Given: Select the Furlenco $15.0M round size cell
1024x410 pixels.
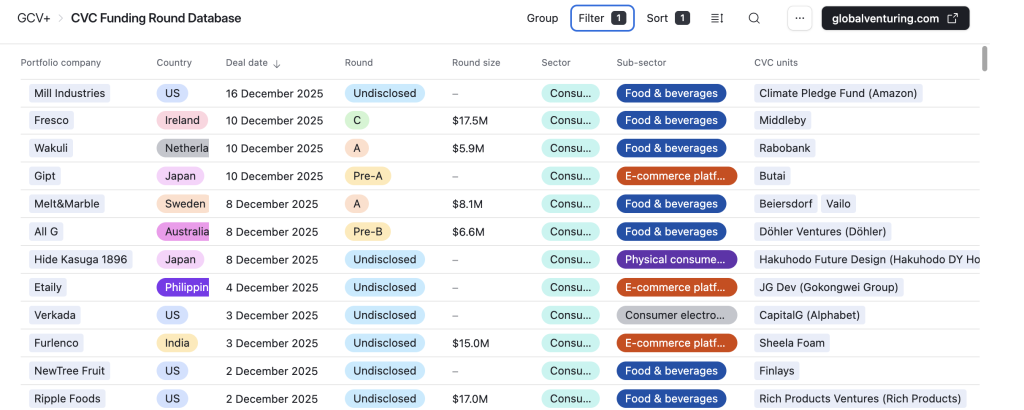Looking at the screenshot, I should point(470,343).
